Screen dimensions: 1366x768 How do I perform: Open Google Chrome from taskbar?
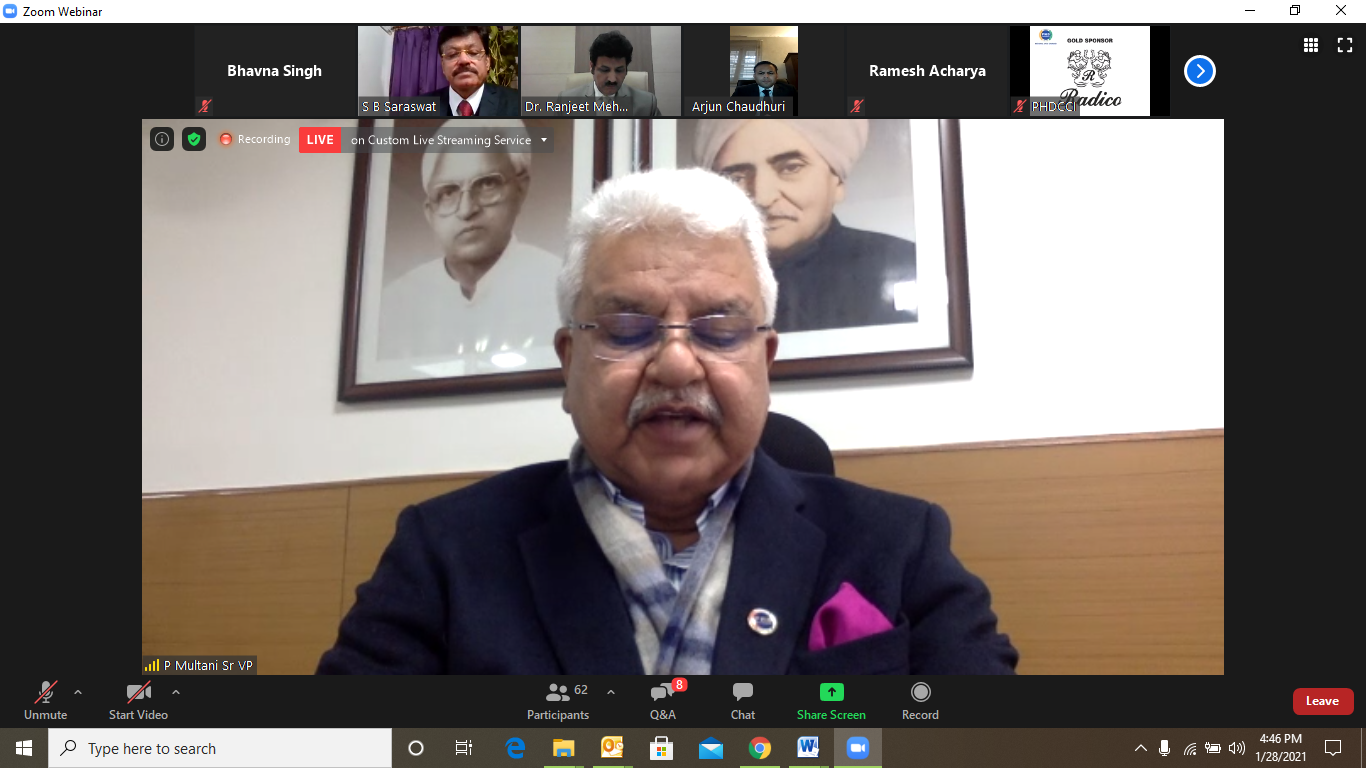760,748
